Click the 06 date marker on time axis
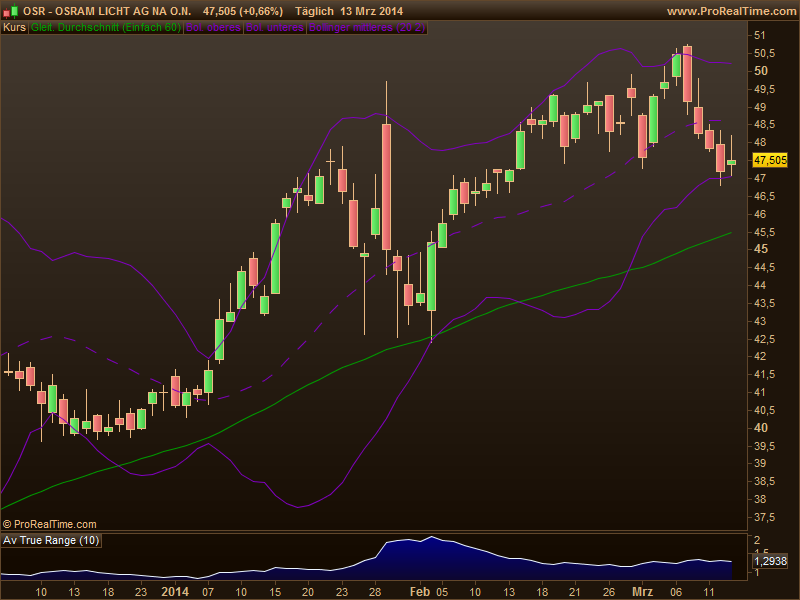 (676, 592)
